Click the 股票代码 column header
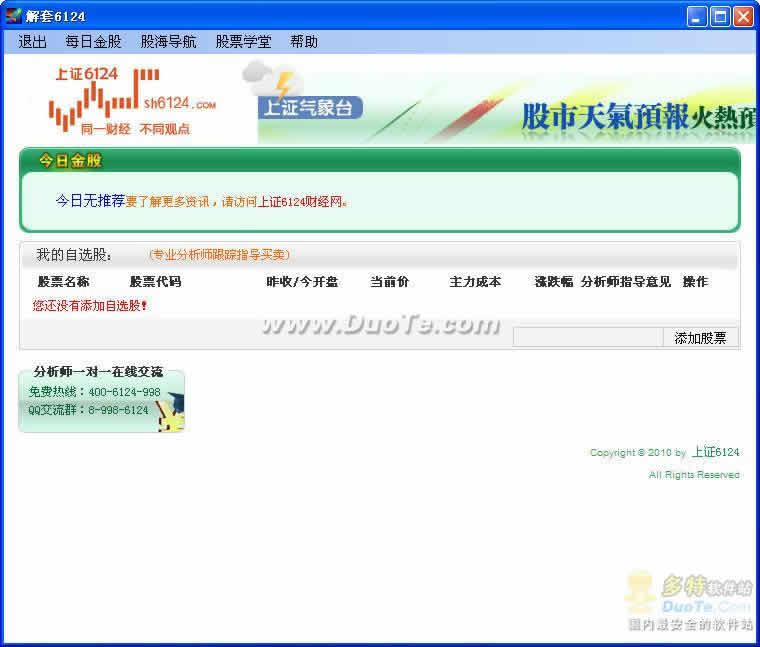The height and width of the screenshot is (647, 760). [155, 282]
